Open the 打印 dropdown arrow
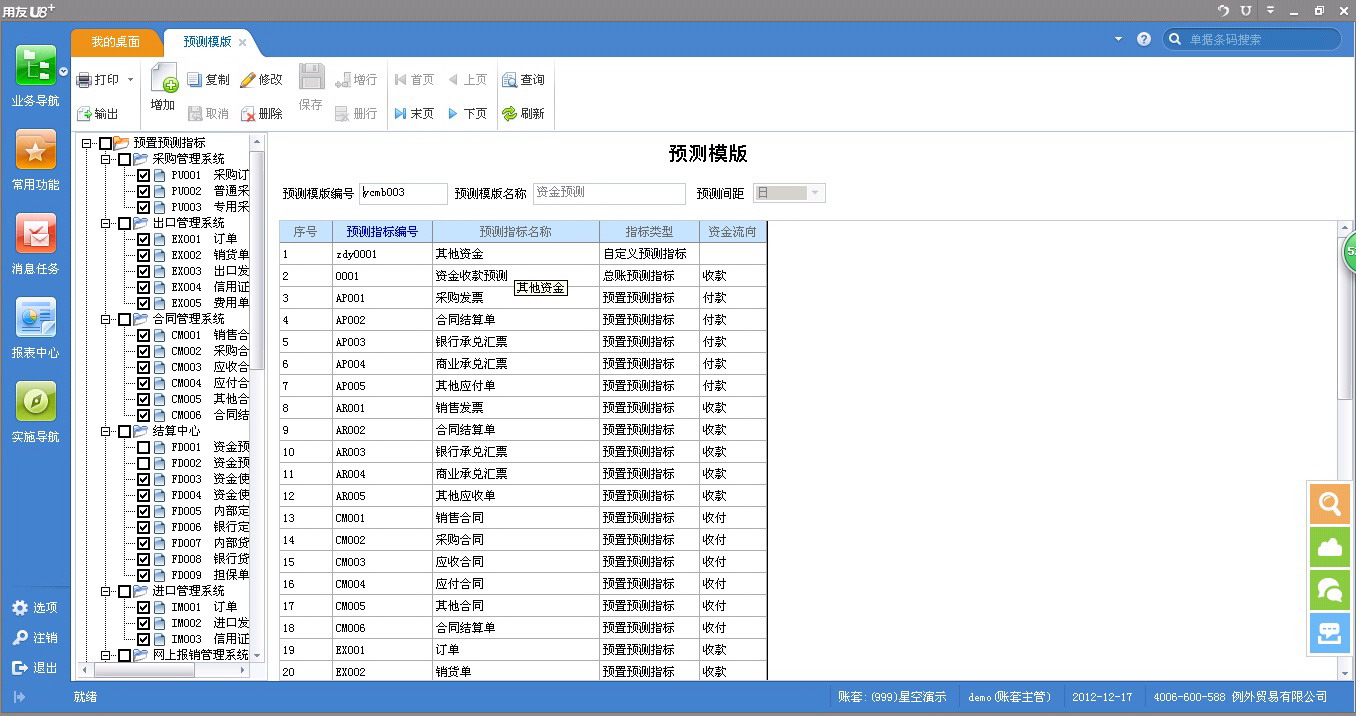This screenshot has width=1356, height=716. tap(130, 80)
